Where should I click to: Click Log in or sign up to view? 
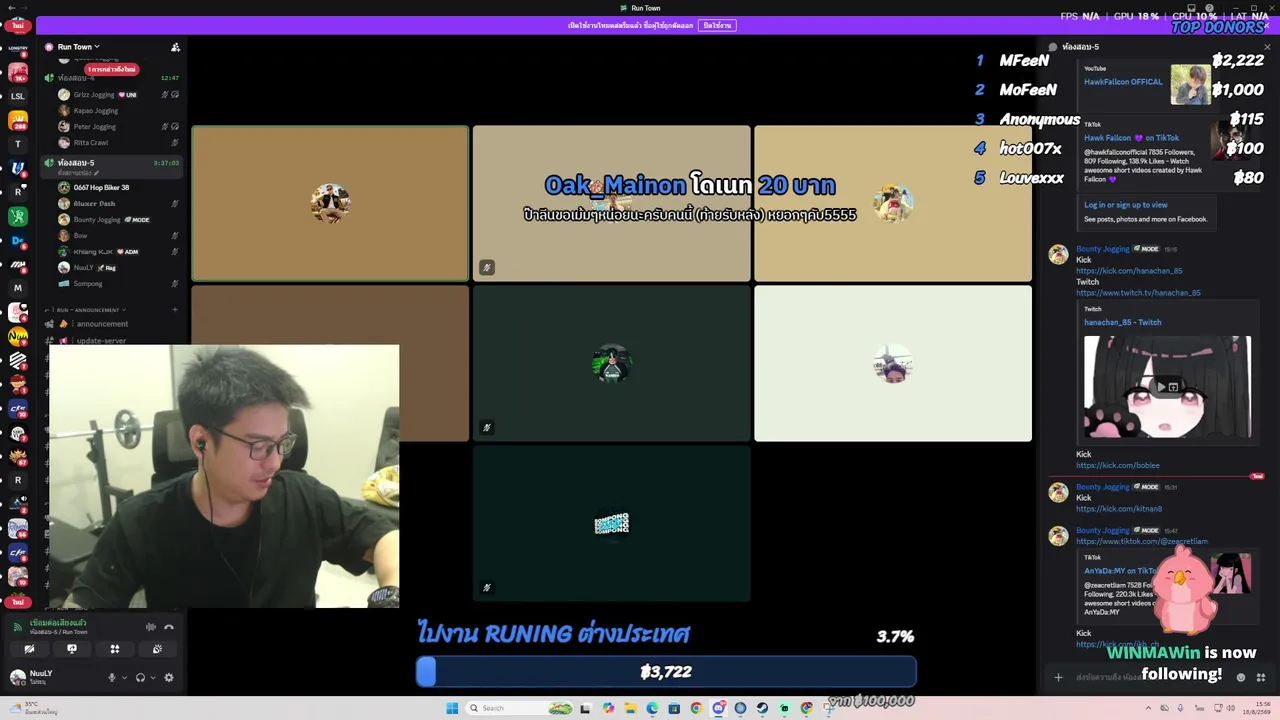[x=1125, y=205]
